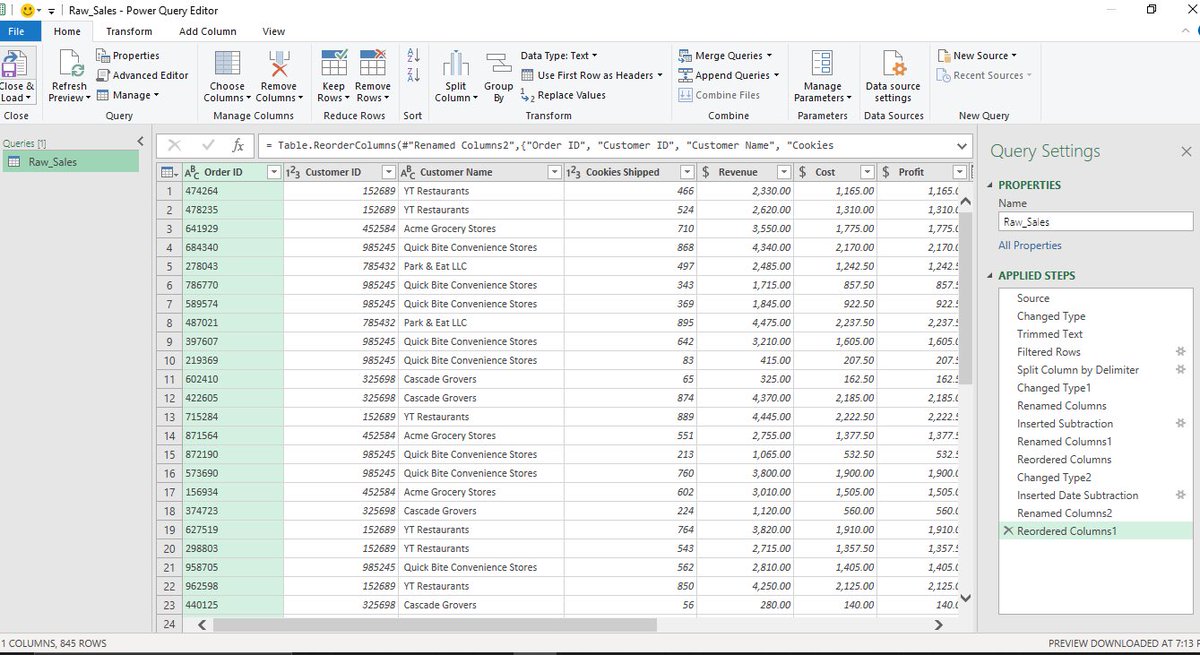Click the table corner icon in grid header
This screenshot has height=655, width=1200.
pyautogui.click(x=170, y=172)
